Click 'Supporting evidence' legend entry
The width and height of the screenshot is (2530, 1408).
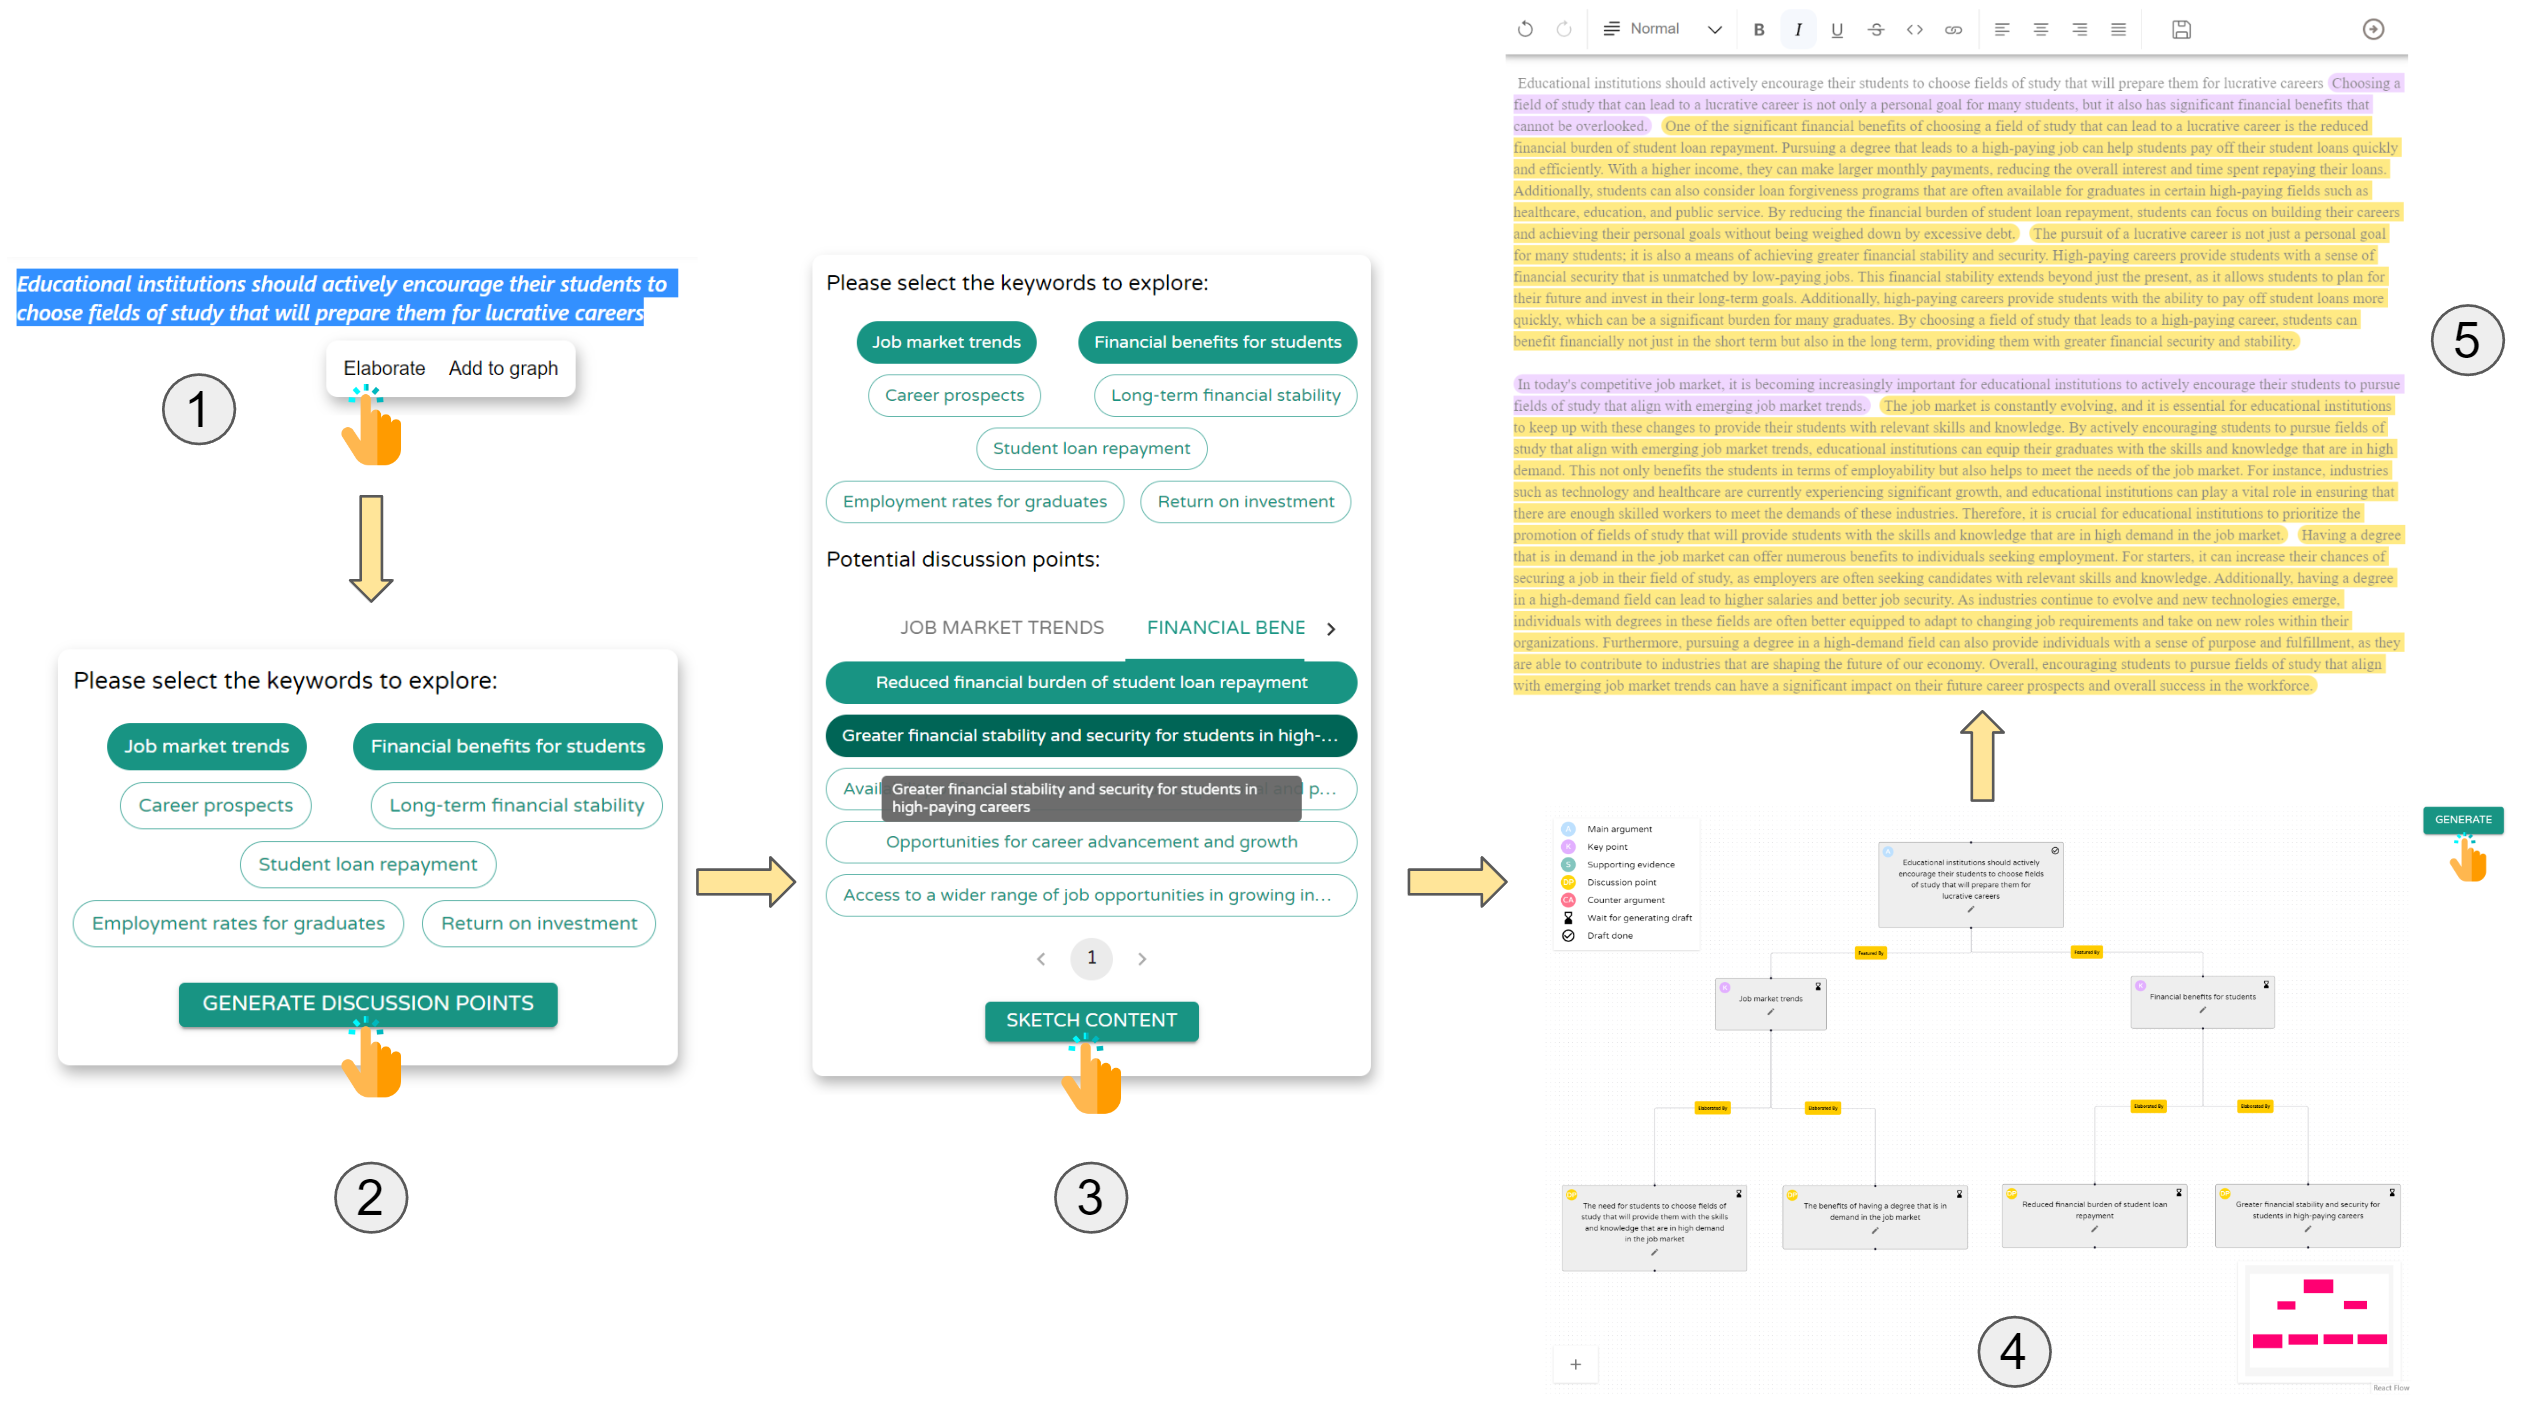[x=1618, y=865]
